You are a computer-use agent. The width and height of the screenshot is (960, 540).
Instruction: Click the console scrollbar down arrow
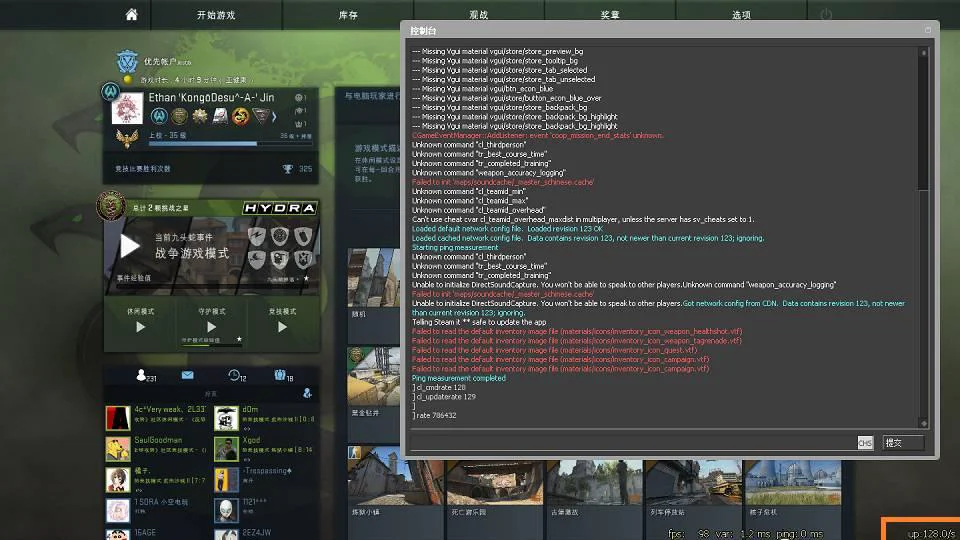923,423
